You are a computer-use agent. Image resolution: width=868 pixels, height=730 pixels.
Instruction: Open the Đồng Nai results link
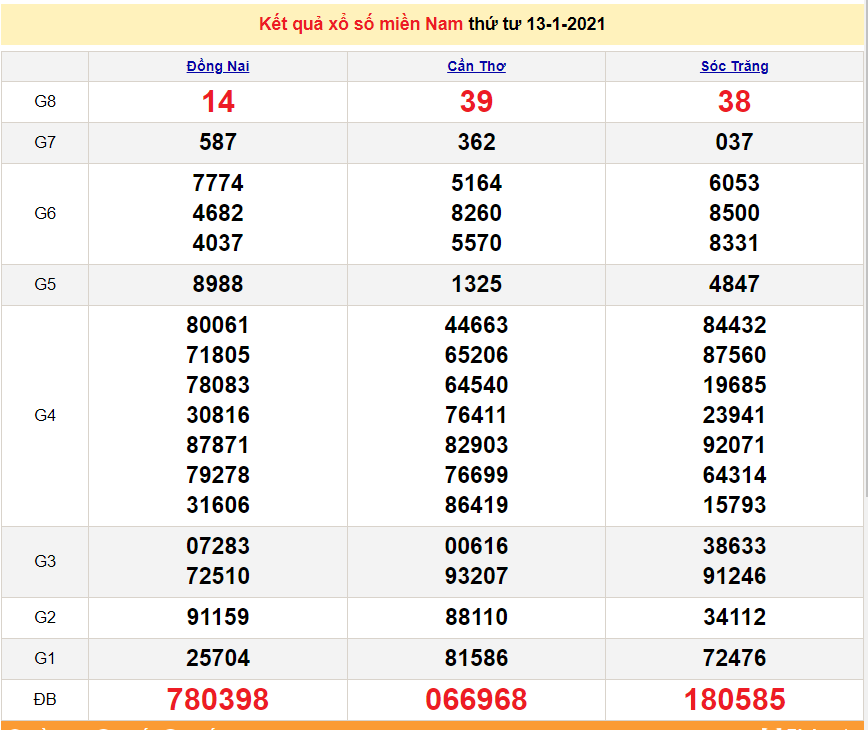(x=217, y=66)
